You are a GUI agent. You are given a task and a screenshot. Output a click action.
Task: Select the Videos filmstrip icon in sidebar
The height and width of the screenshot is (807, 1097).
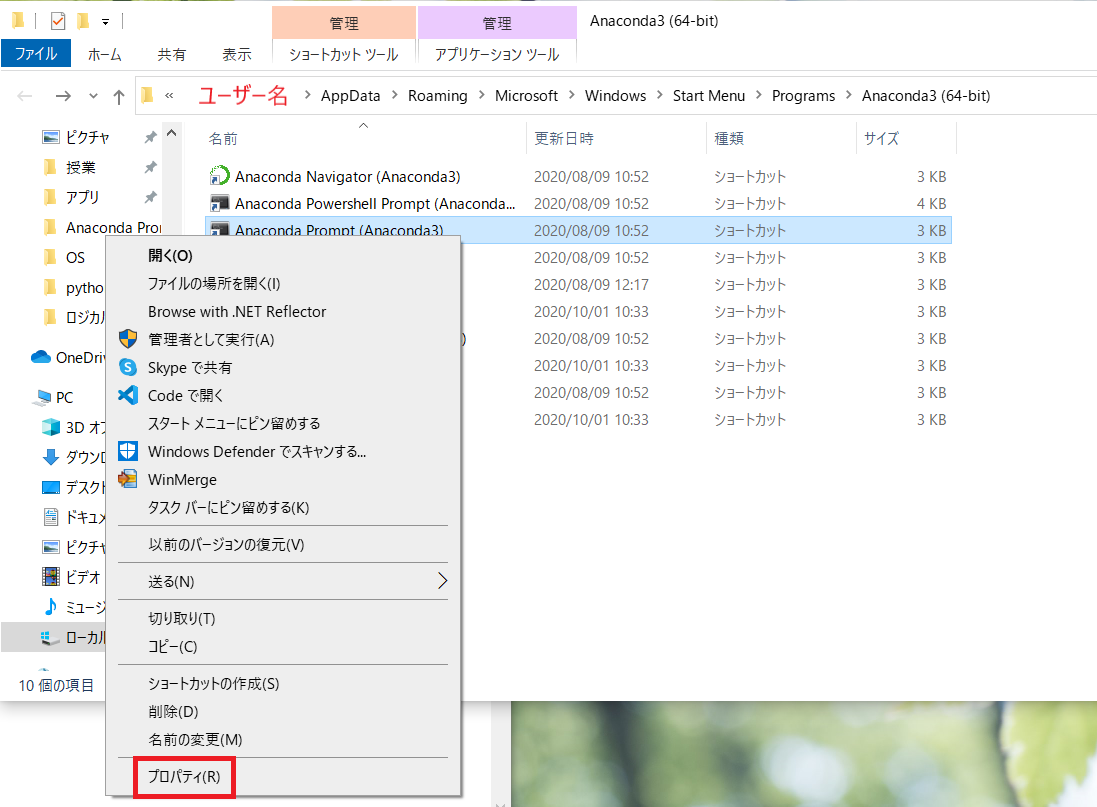(x=51, y=577)
